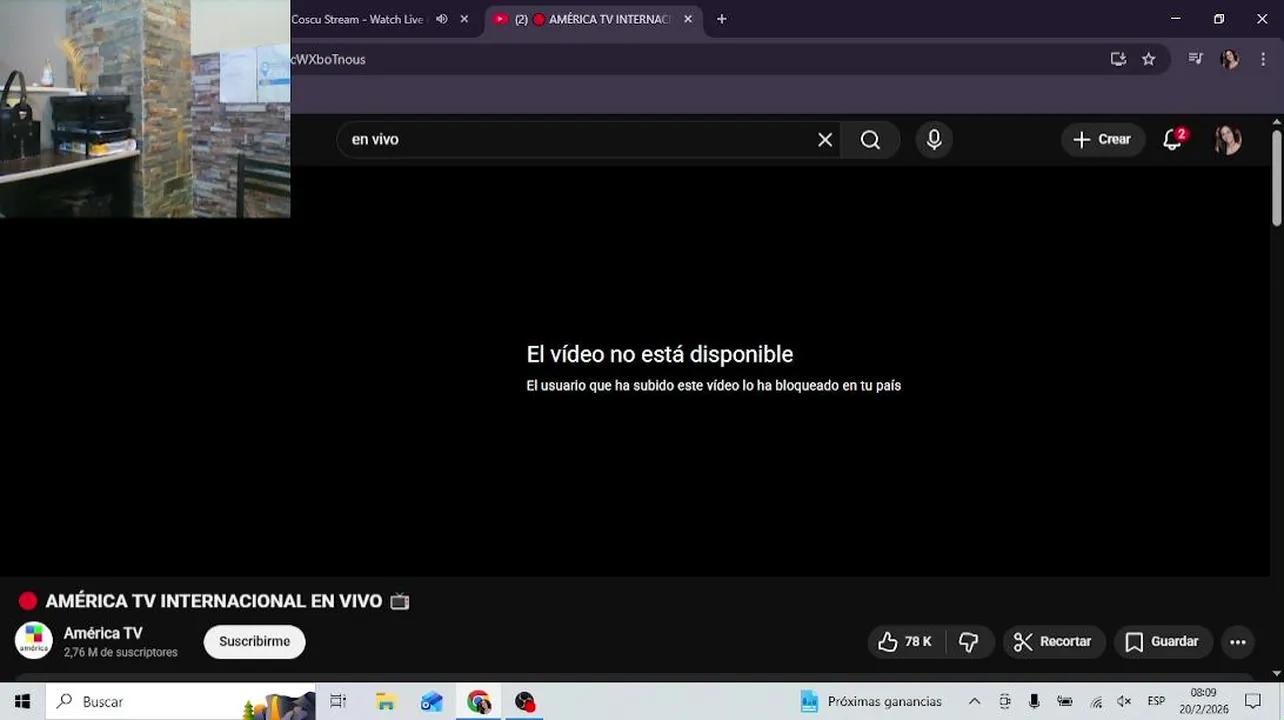Click the '2,76 M de suscriptores' text
The height and width of the screenshot is (720, 1284).
[121, 653]
